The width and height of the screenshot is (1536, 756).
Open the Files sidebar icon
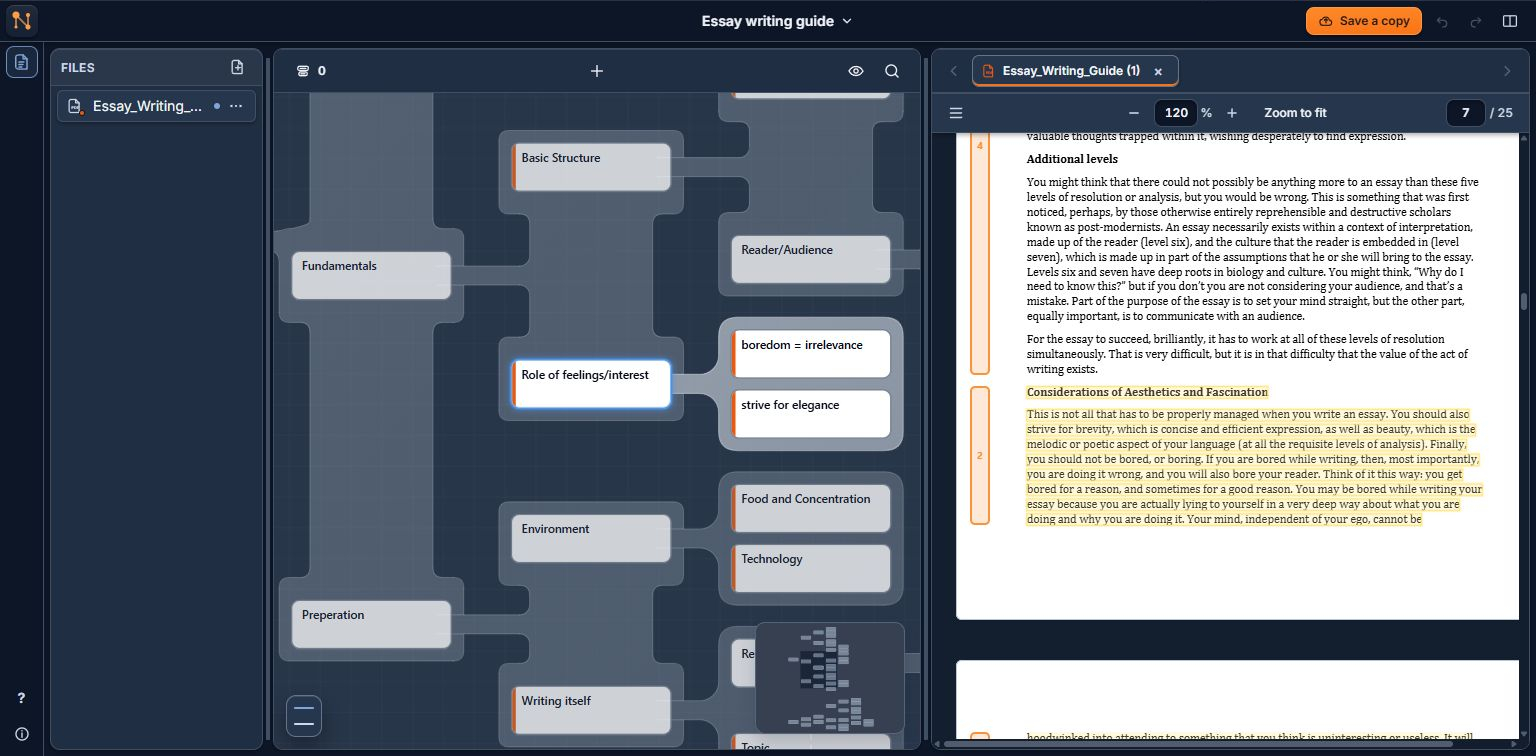pyautogui.click(x=22, y=62)
